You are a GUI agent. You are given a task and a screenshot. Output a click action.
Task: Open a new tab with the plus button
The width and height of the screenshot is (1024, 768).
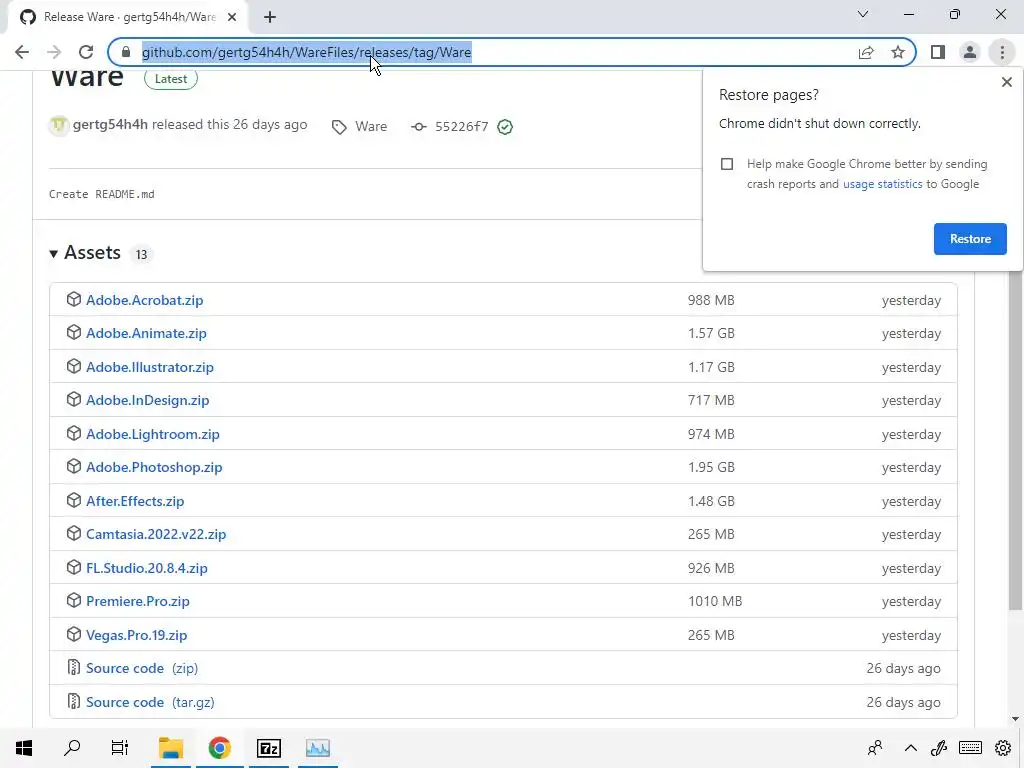270,17
